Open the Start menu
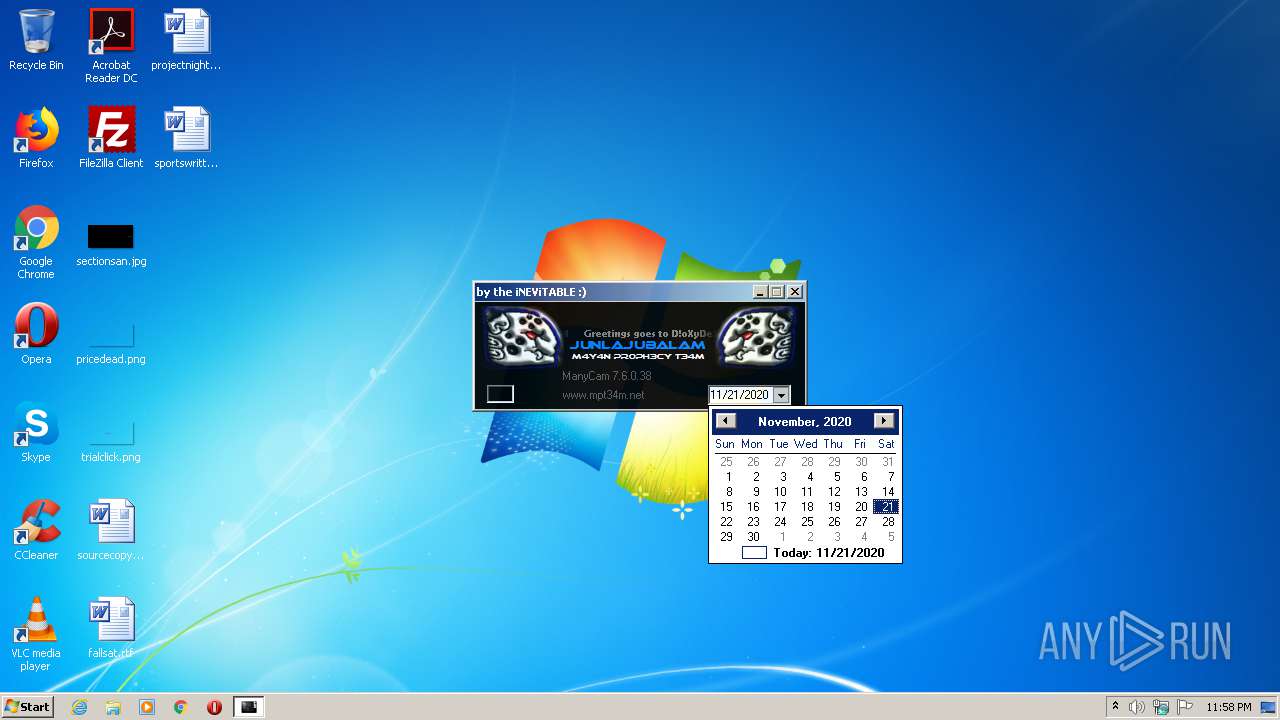This screenshot has width=1280, height=720. point(27,707)
